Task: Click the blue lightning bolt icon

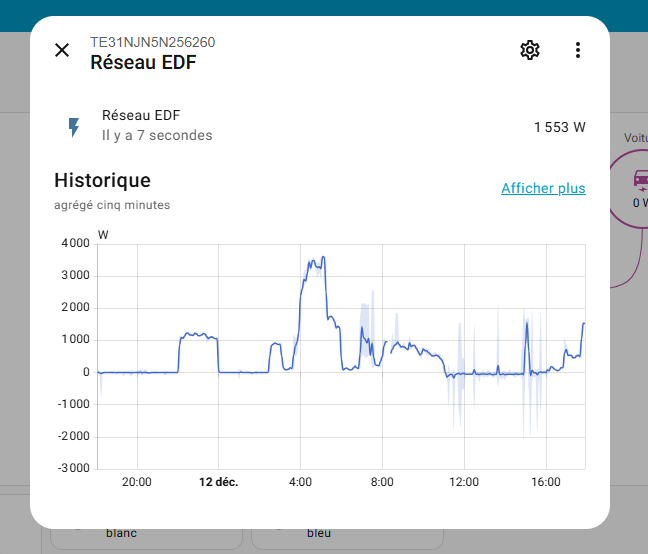Action: click(74, 127)
